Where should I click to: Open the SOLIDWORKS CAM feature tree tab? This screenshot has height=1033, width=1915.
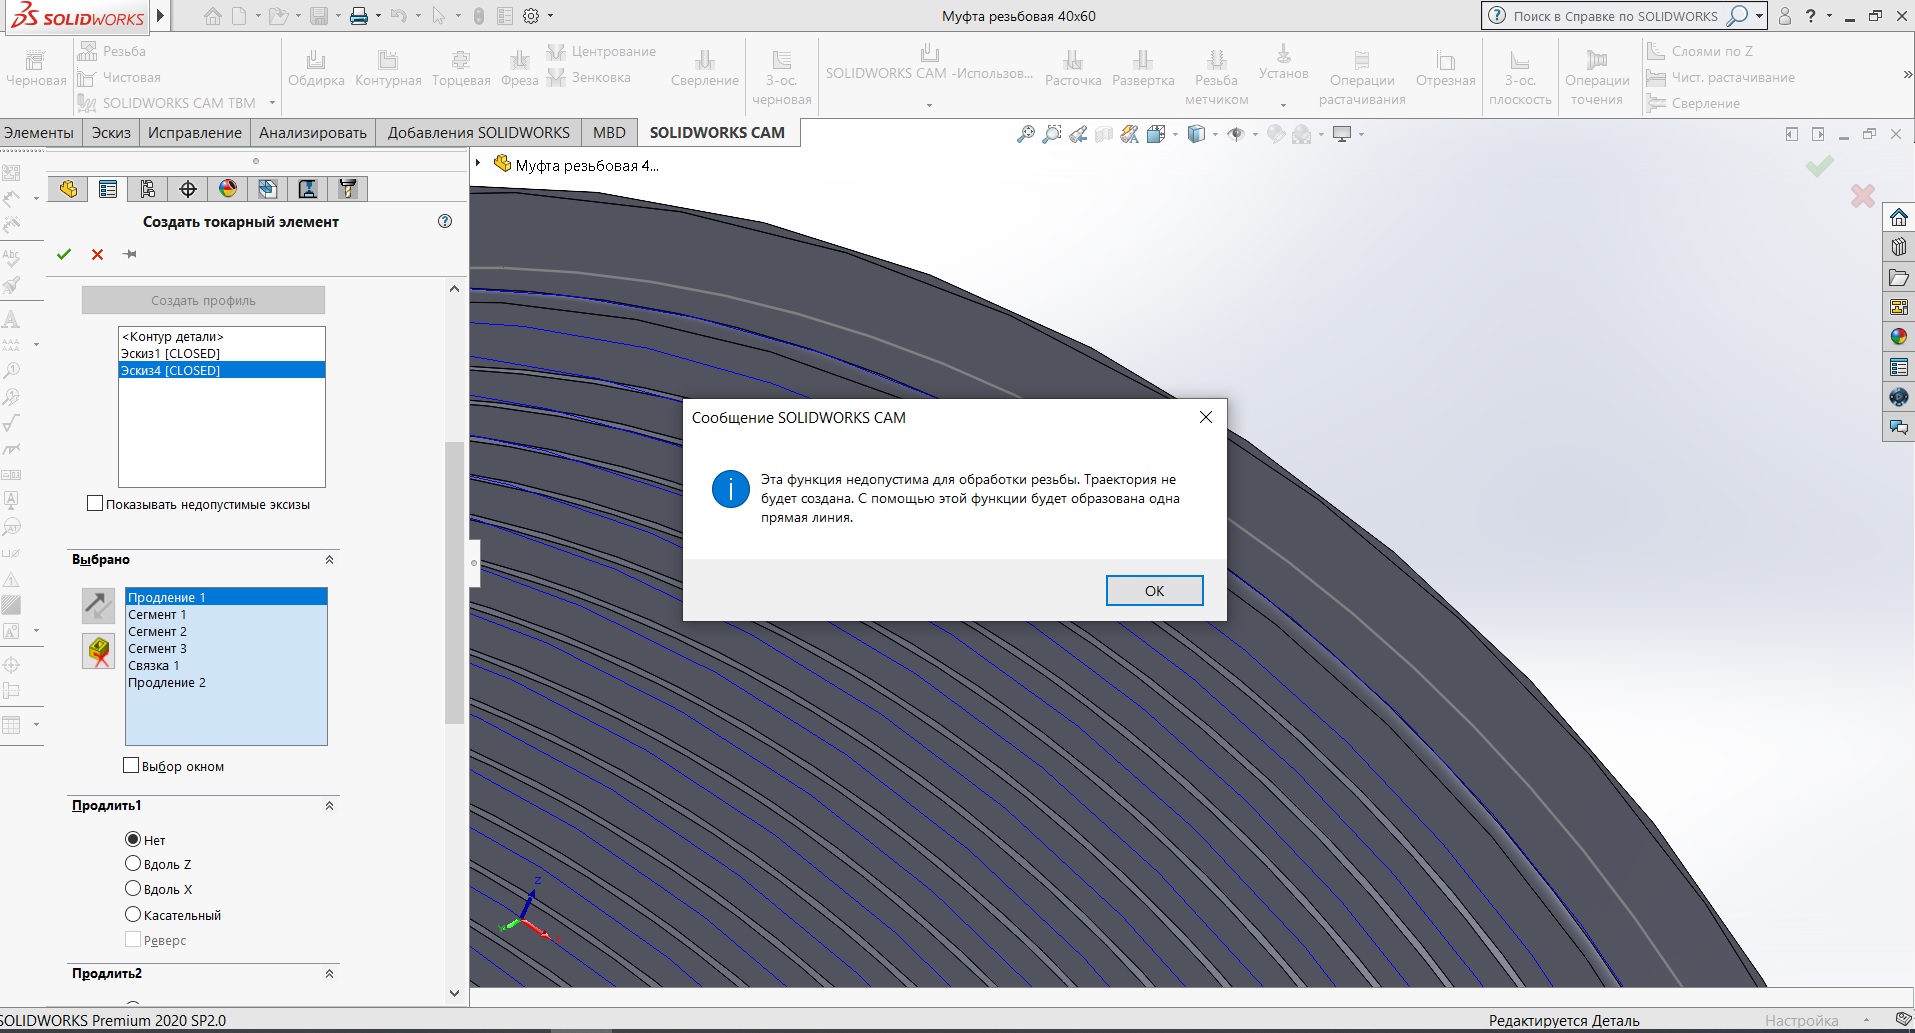(268, 189)
